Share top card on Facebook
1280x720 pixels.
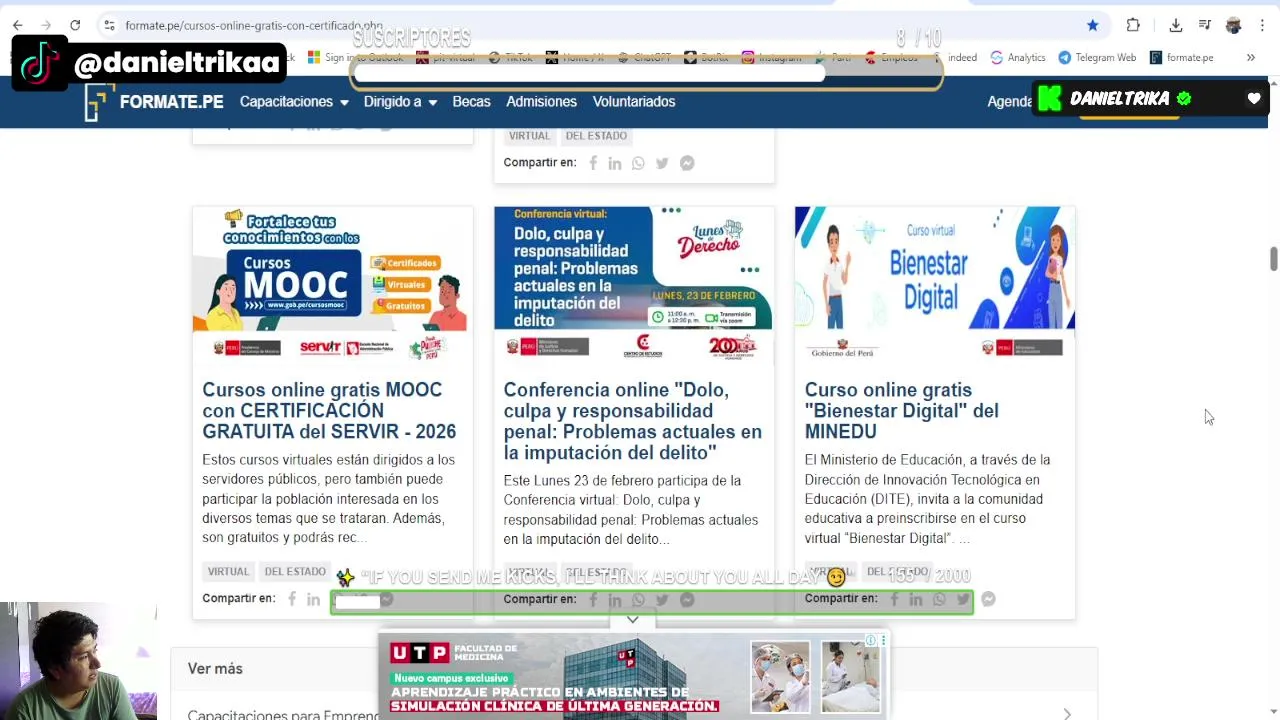(x=593, y=163)
